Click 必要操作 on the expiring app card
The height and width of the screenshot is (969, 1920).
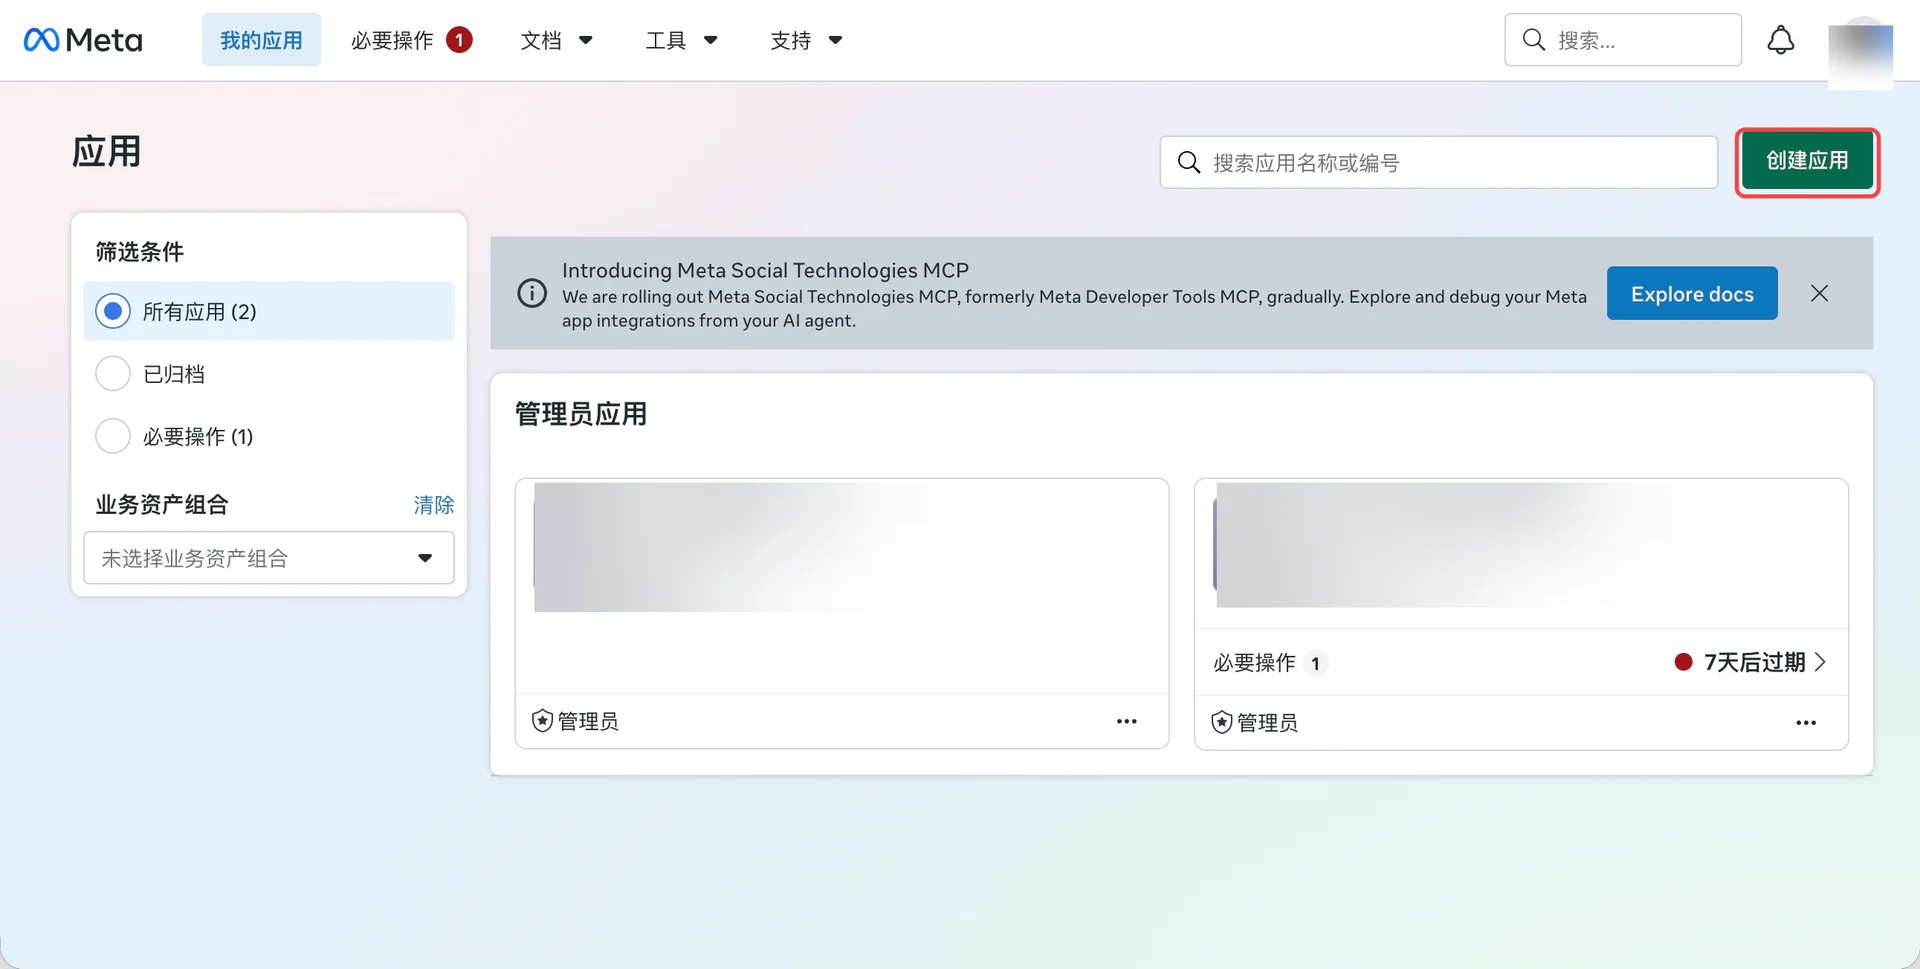(1254, 663)
